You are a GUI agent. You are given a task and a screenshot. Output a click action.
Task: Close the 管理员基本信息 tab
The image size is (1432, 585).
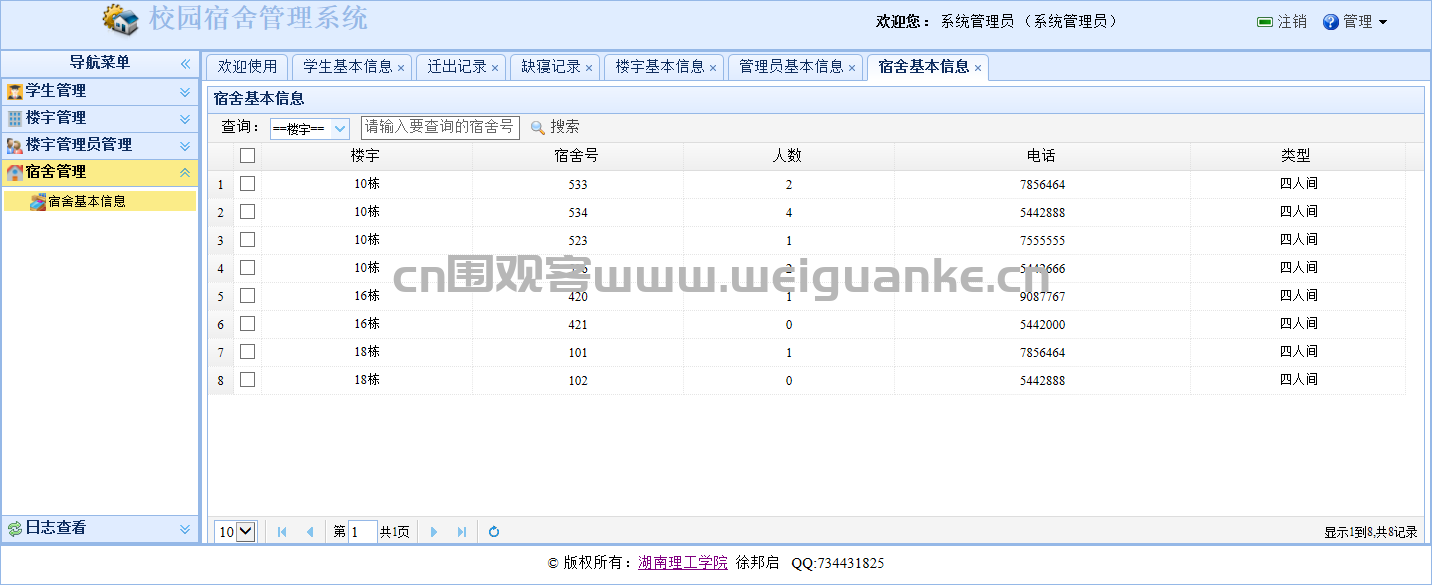click(x=852, y=68)
